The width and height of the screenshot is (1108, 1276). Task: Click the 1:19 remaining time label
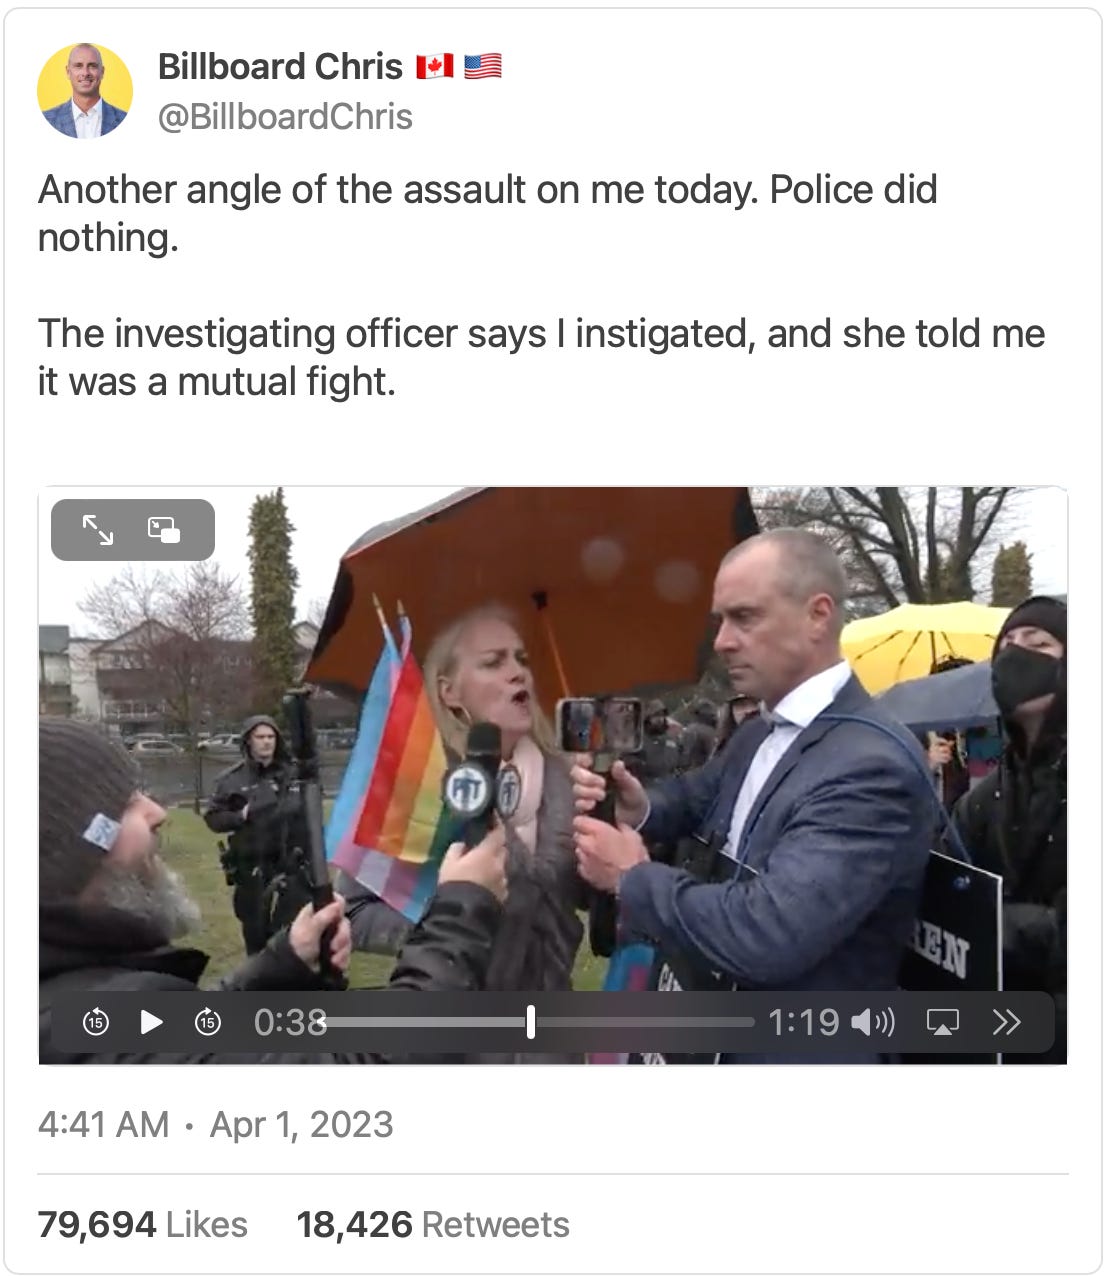tap(803, 1022)
